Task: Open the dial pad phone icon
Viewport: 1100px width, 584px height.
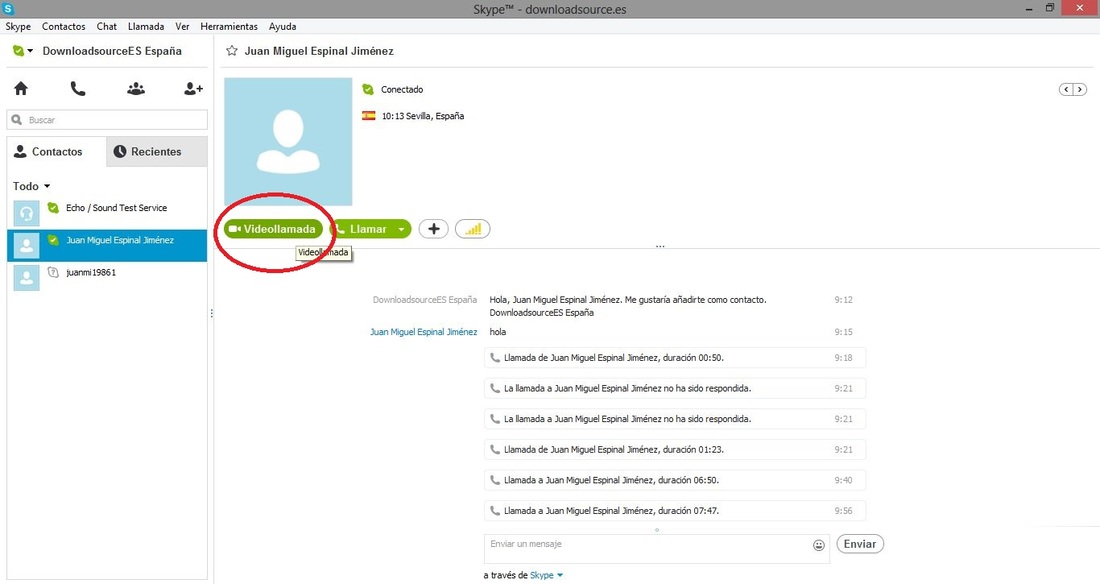Action: pos(78,88)
